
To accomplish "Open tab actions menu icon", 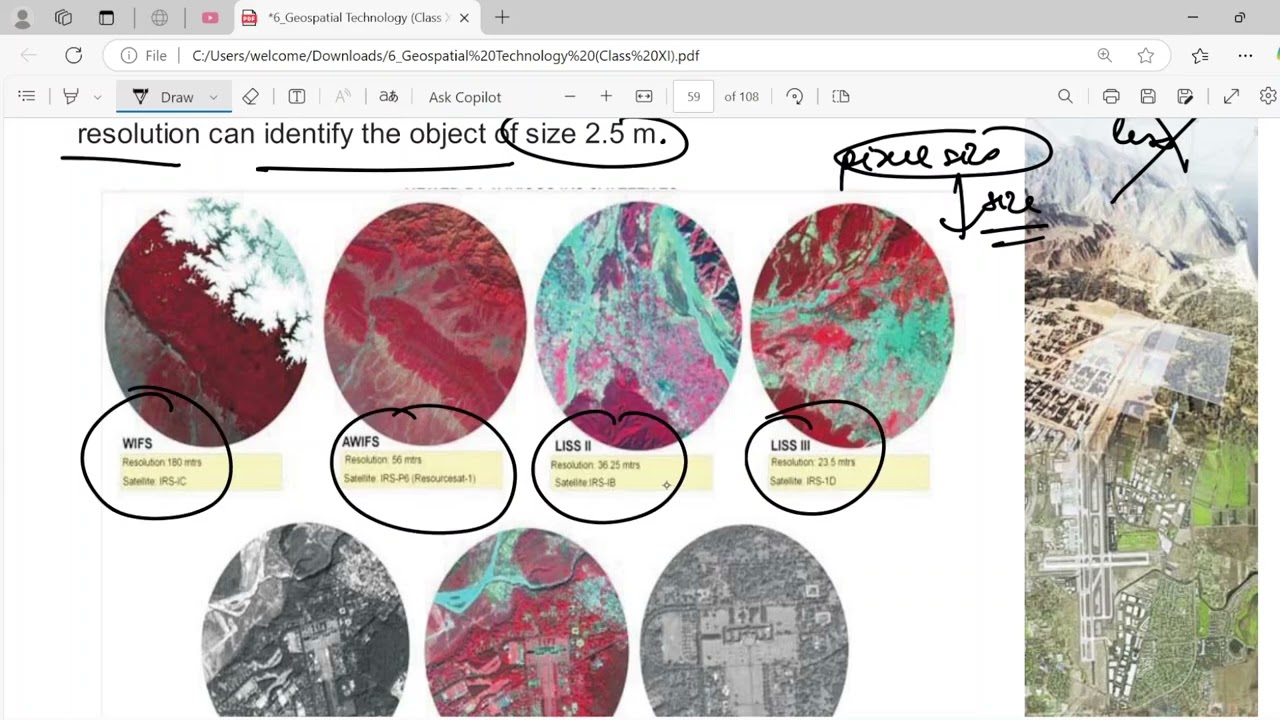I will pyautogui.click(x=106, y=18).
